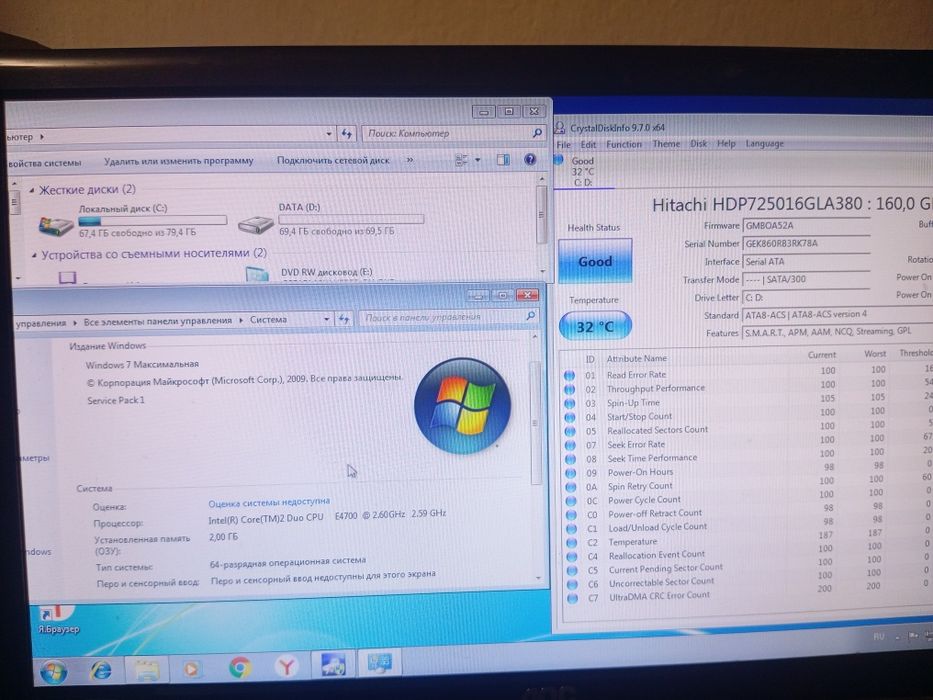Click the Explorer view-mode icon
933x700 pixels.
pos(462,160)
